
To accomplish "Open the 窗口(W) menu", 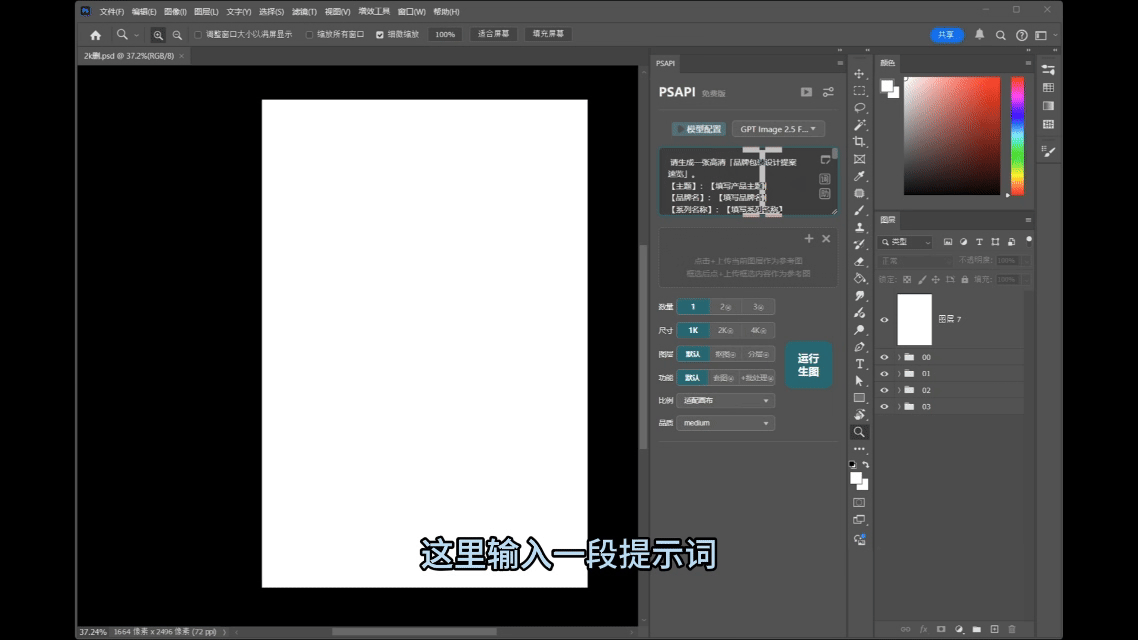I will tap(412, 12).
